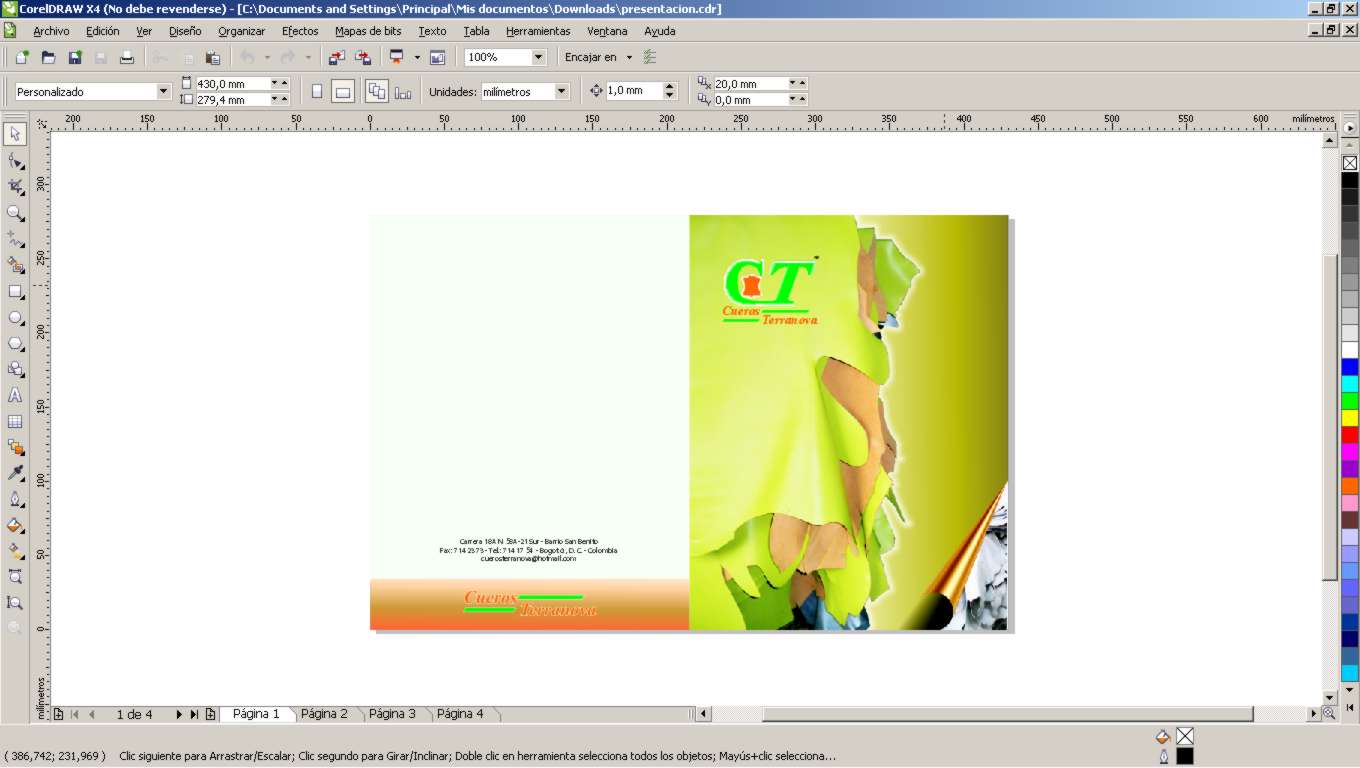This screenshot has height=768, width=1360.
Task: Select the Table tool in the toolbox
Action: (15, 422)
